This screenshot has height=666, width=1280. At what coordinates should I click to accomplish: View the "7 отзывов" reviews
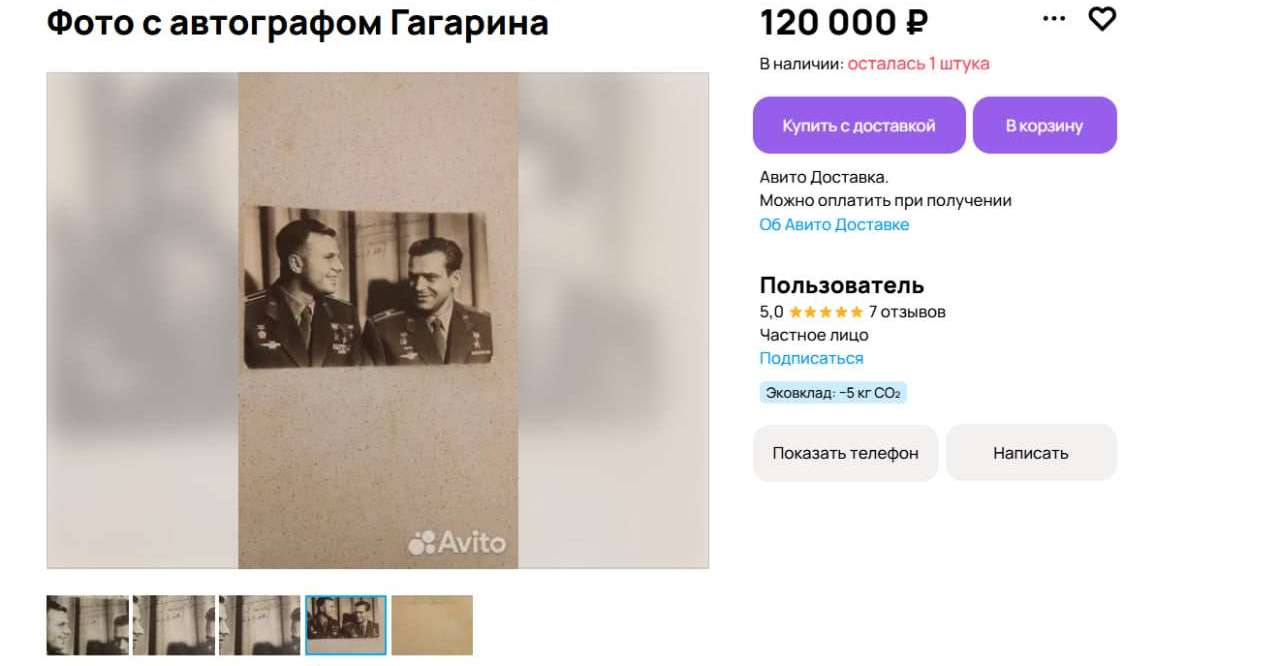[906, 312]
